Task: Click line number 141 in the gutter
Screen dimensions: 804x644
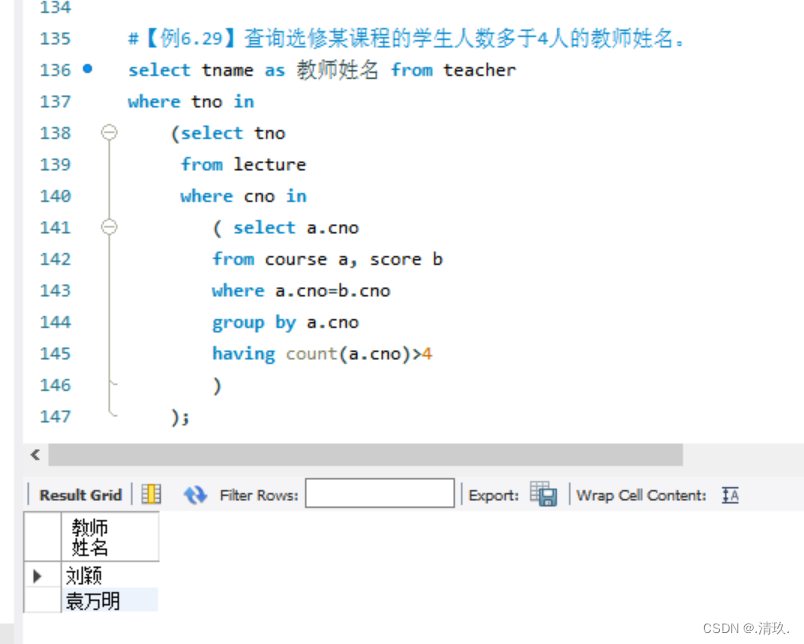Action: click(x=55, y=227)
